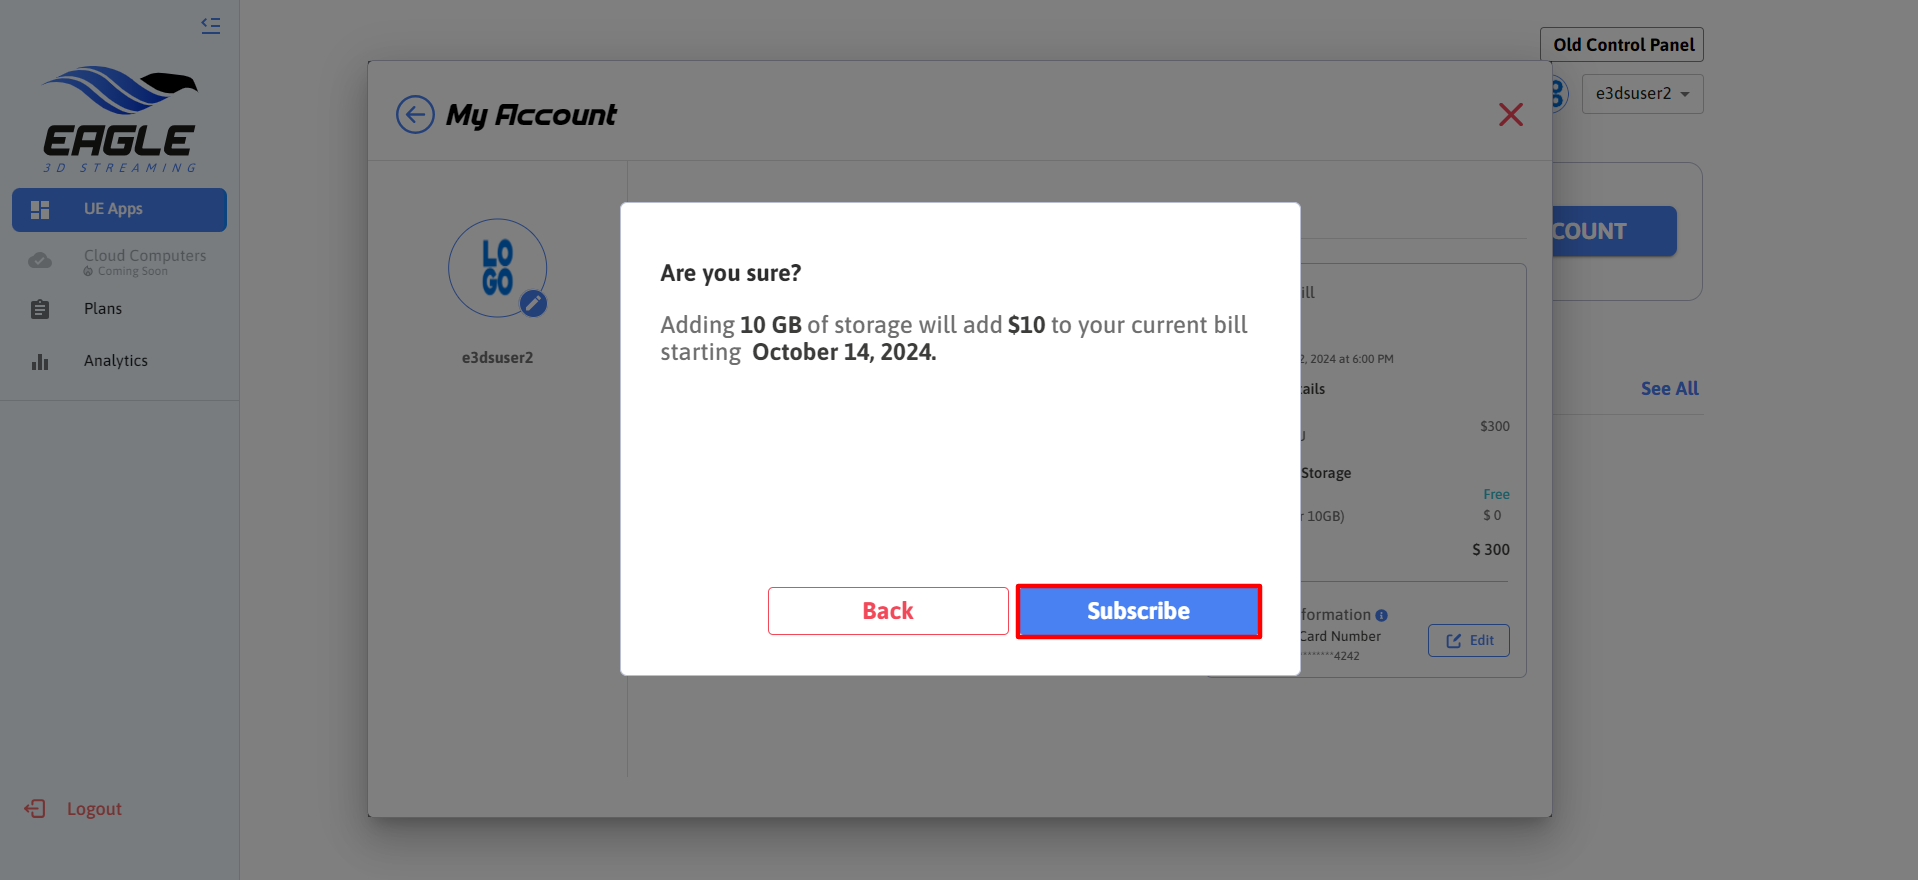Click the See All link
This screenshot has width=1918, height=880.
tap(1669, 389)
